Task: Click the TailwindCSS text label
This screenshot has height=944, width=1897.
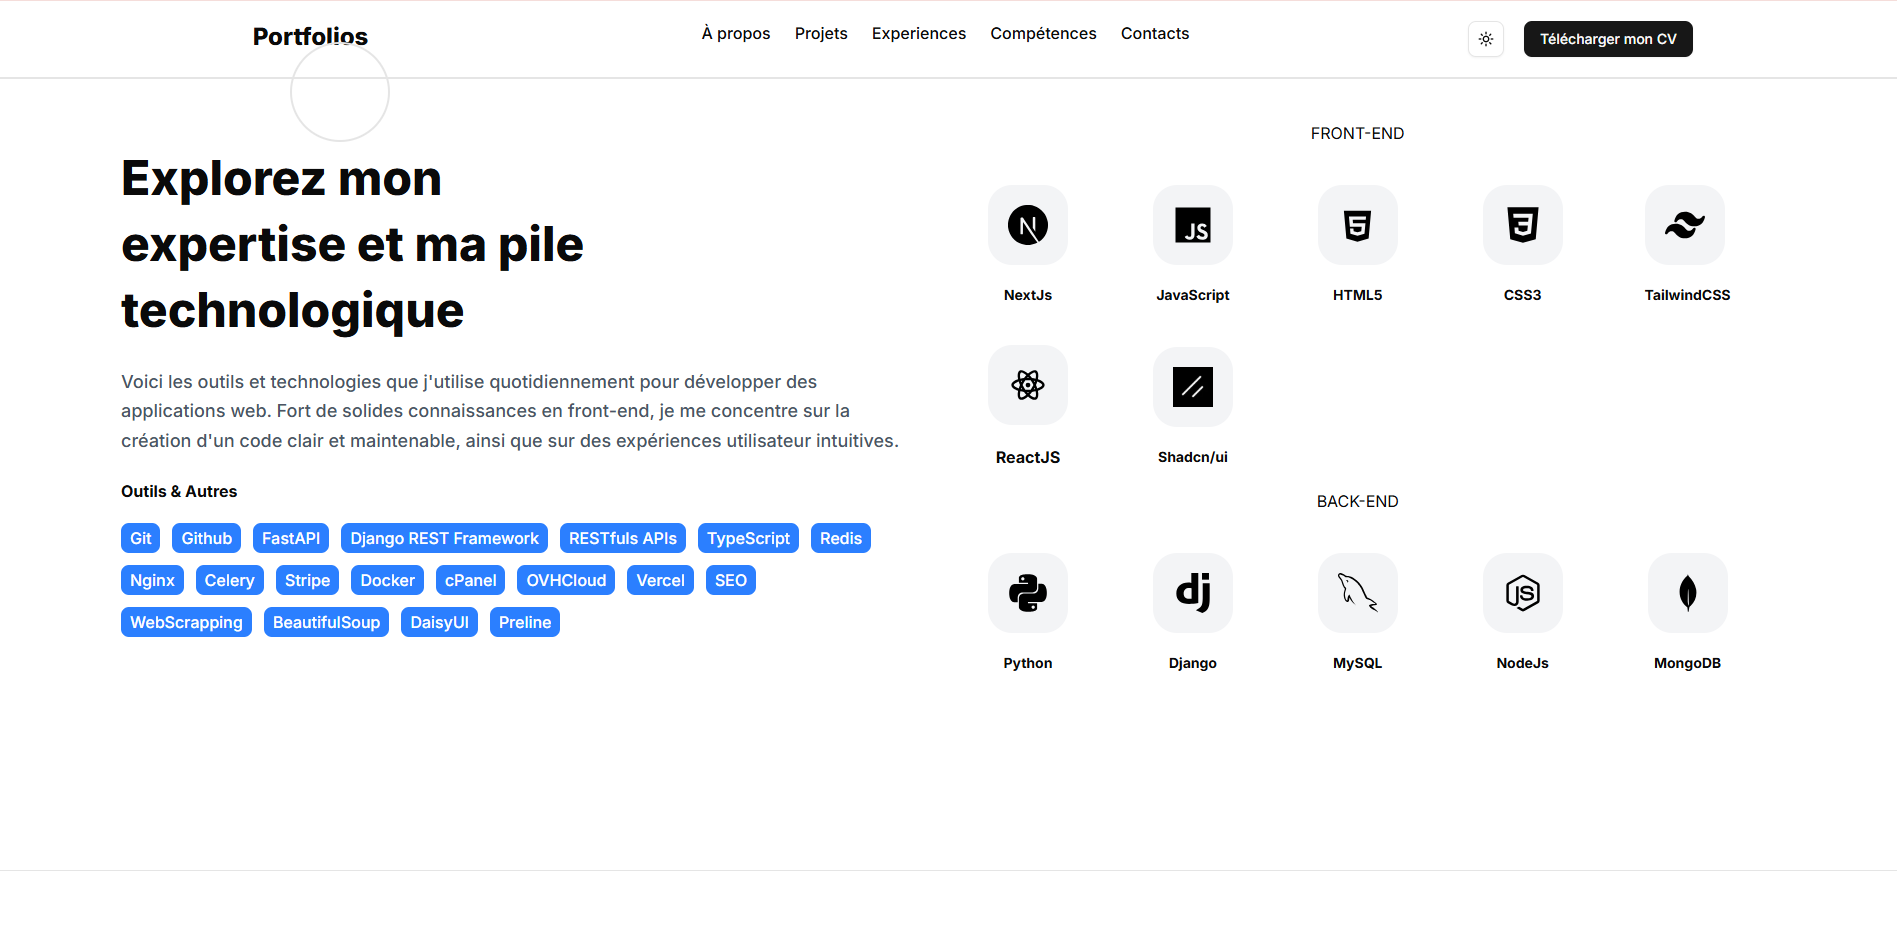Action: pyautogui.click(x=1687, y=295)
